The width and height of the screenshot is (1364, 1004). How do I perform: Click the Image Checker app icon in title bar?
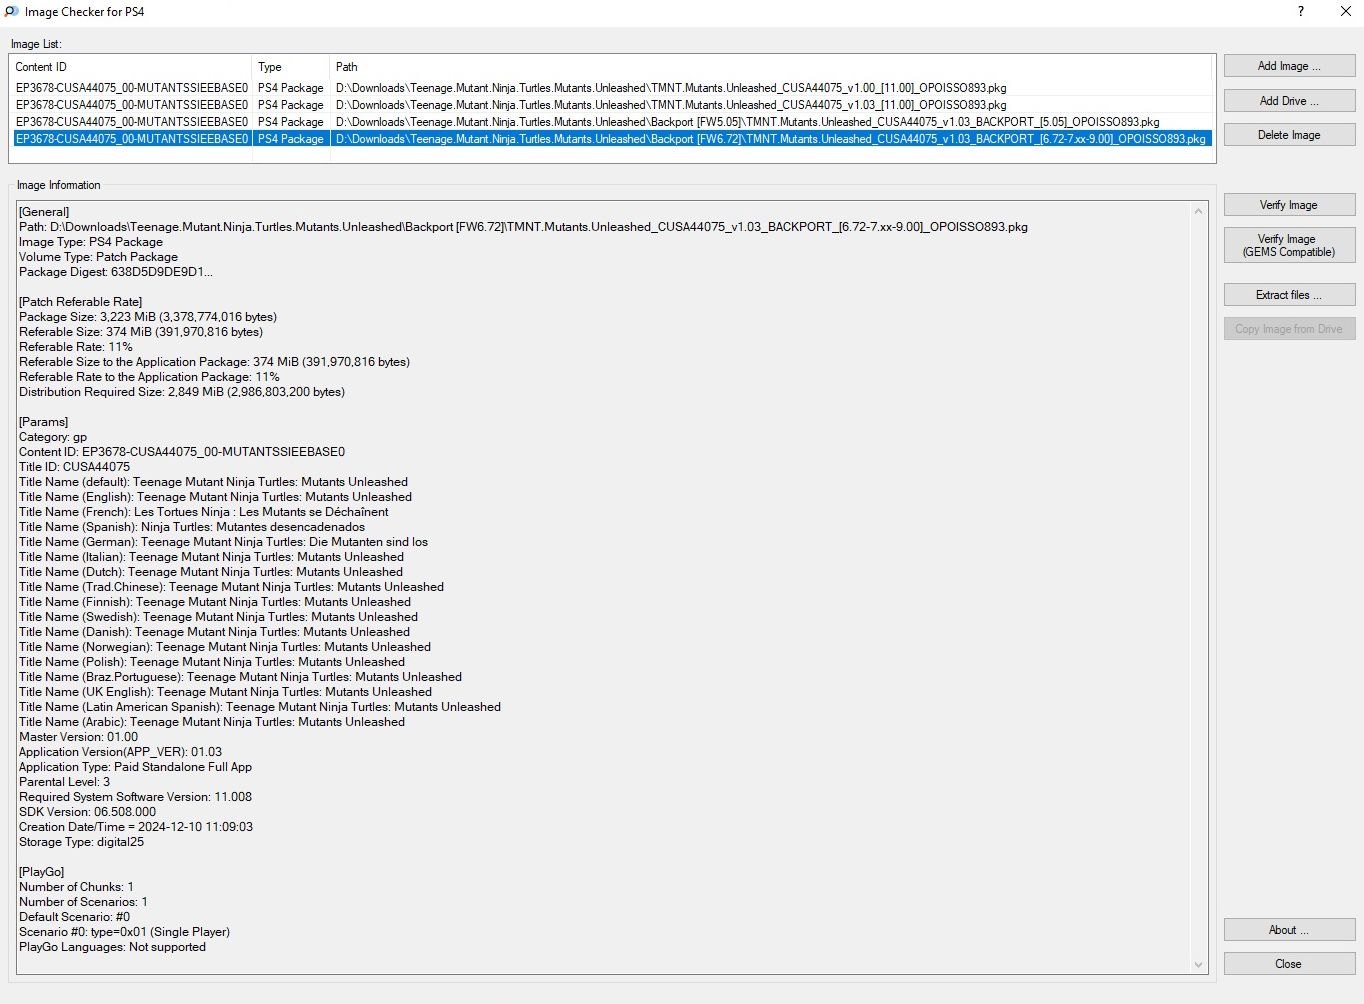tap(11, 12)
